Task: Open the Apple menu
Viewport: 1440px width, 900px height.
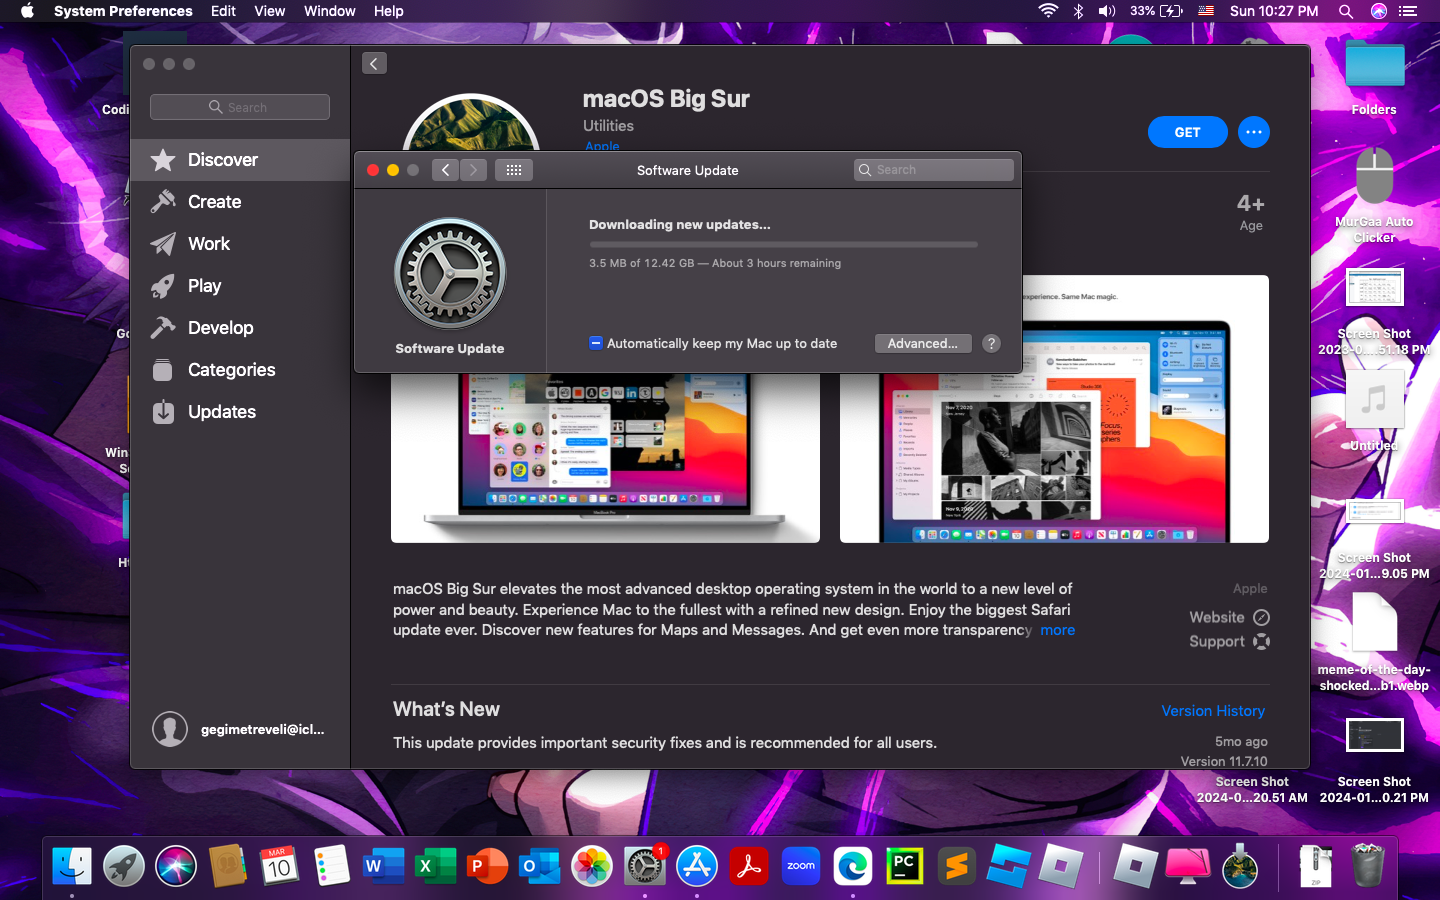Action: click(27, 11)
